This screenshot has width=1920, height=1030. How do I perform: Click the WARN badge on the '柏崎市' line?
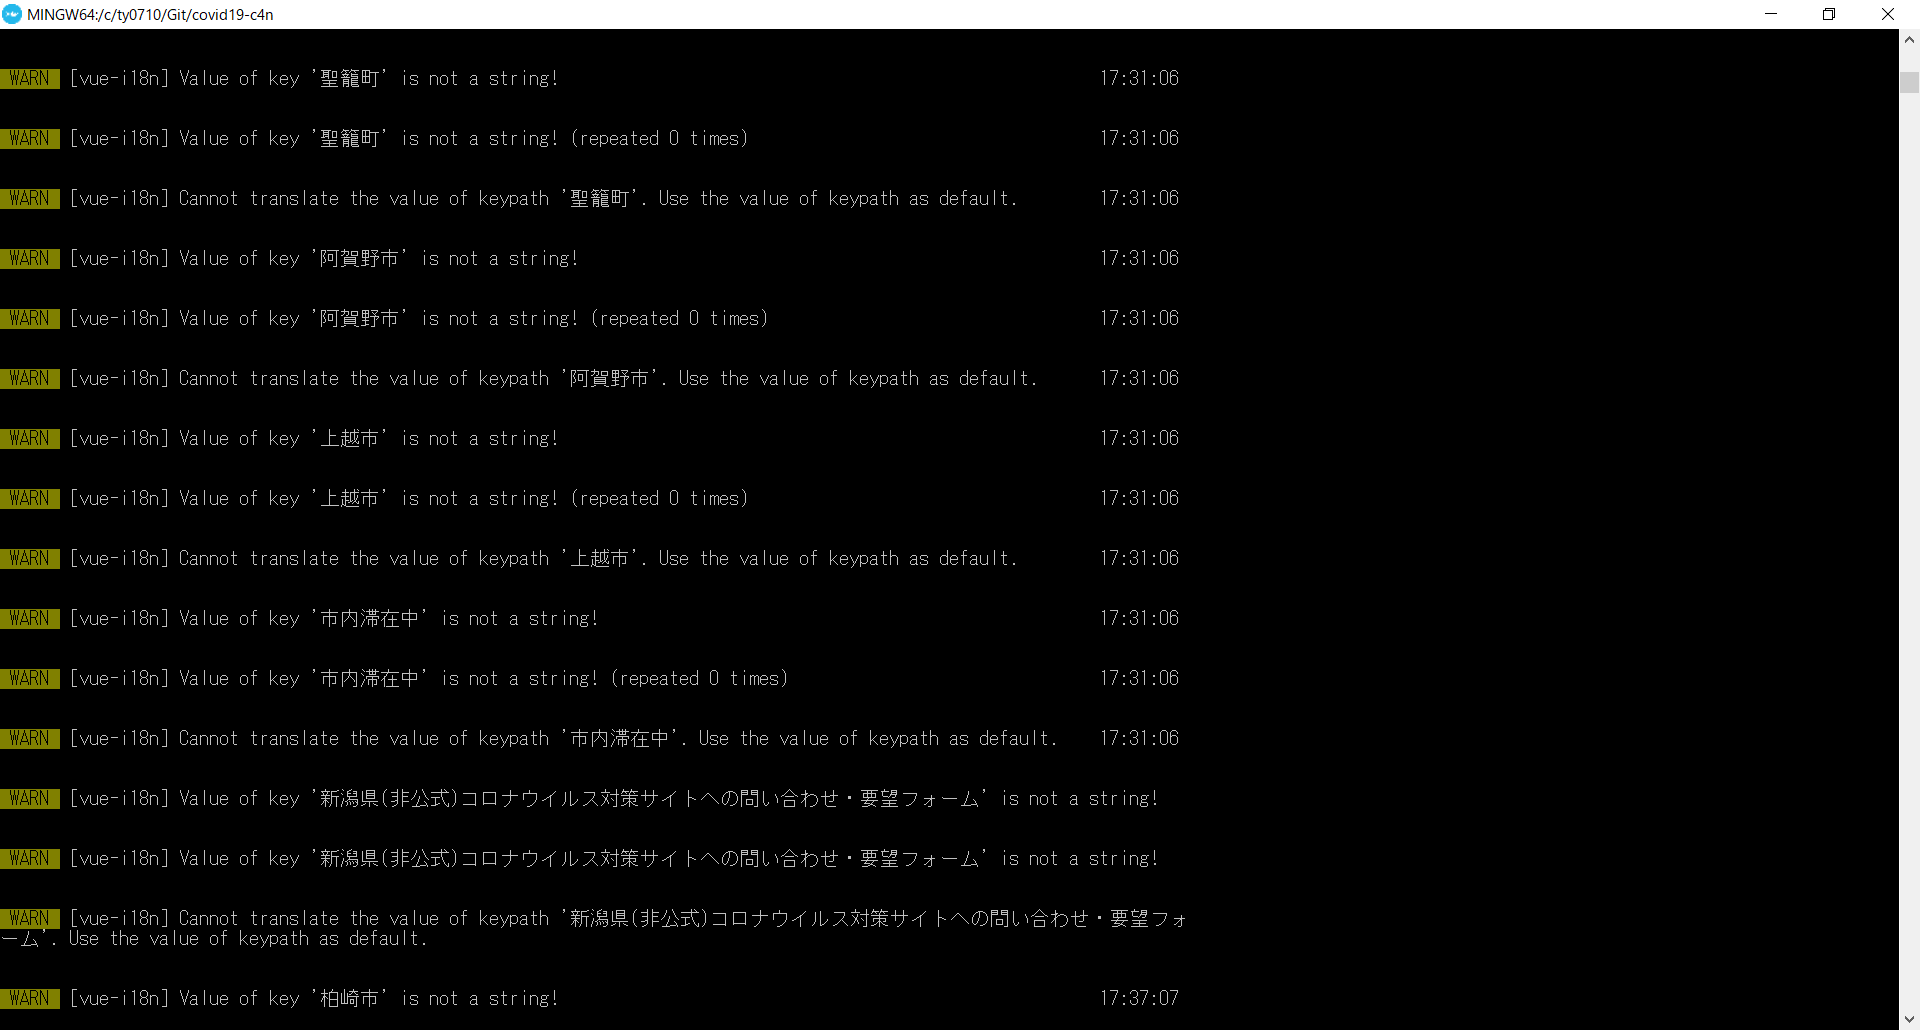pos(30,998)
